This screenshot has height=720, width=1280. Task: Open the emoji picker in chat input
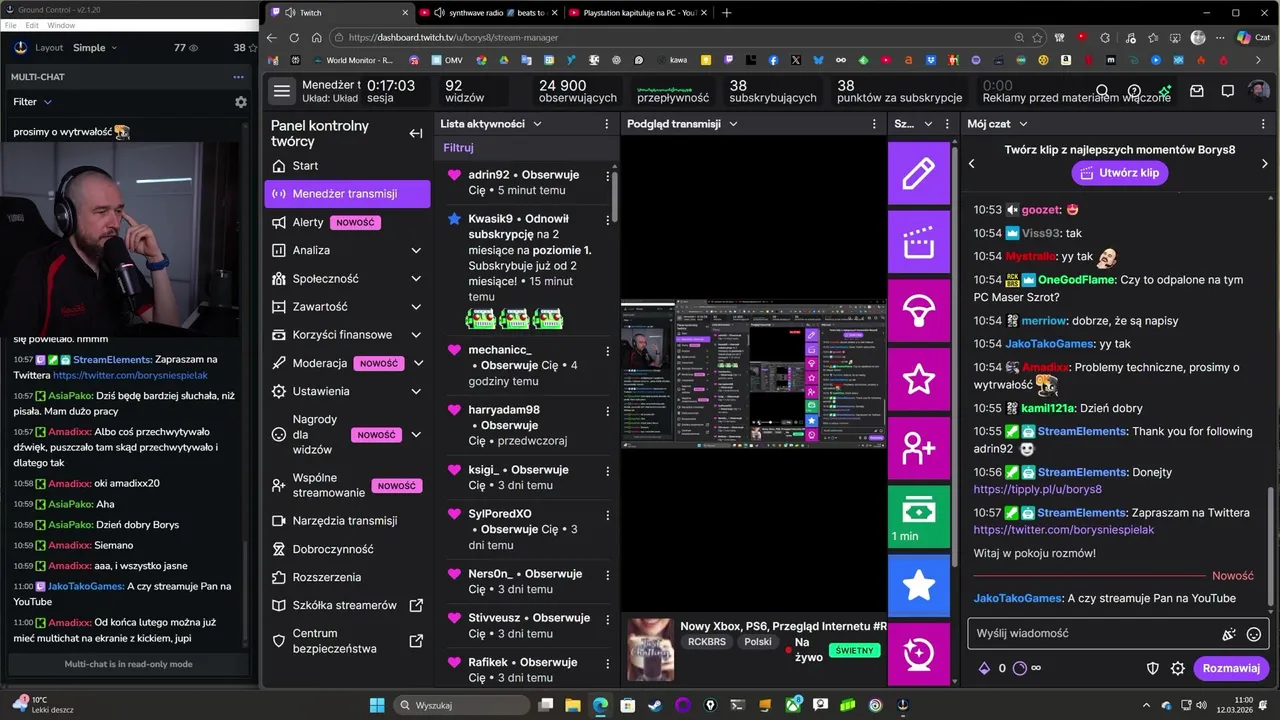point(1253,634)
